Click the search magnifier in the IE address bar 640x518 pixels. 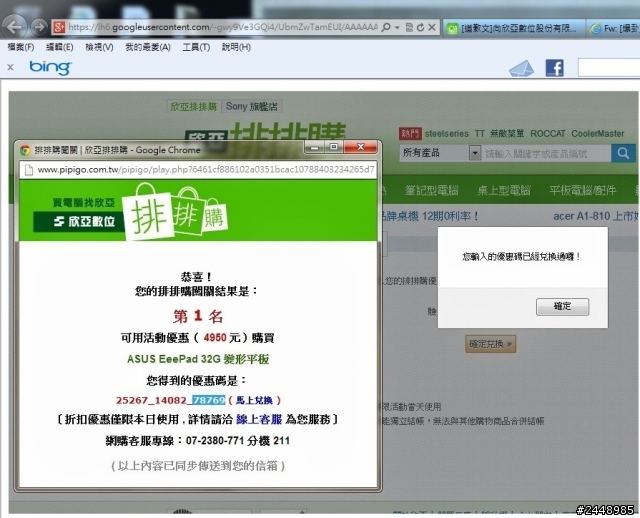click(x=385, y=27)
